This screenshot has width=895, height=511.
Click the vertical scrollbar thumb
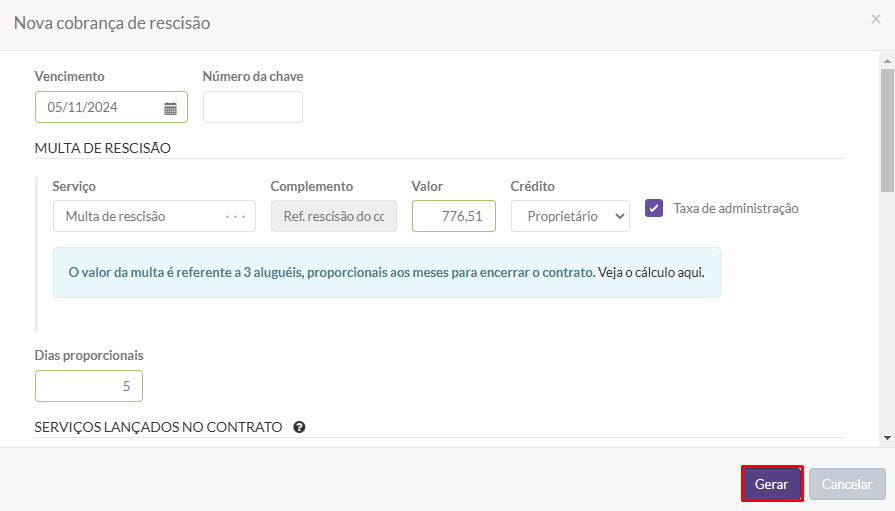[x=887, y=131]
